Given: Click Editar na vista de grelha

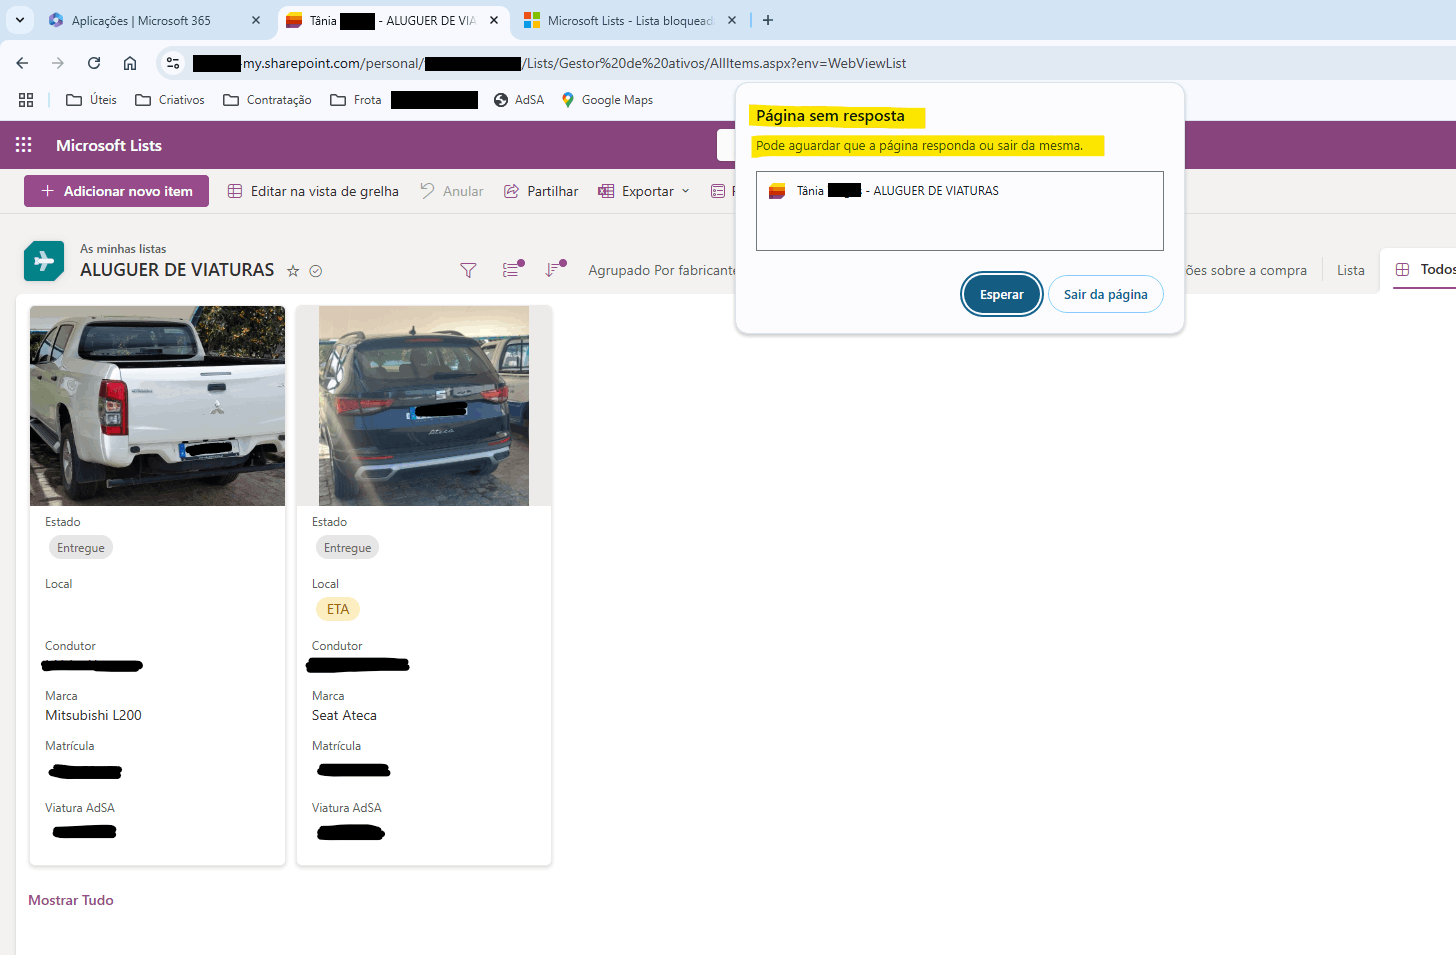Looking at the screenshot, I should 313,191.
